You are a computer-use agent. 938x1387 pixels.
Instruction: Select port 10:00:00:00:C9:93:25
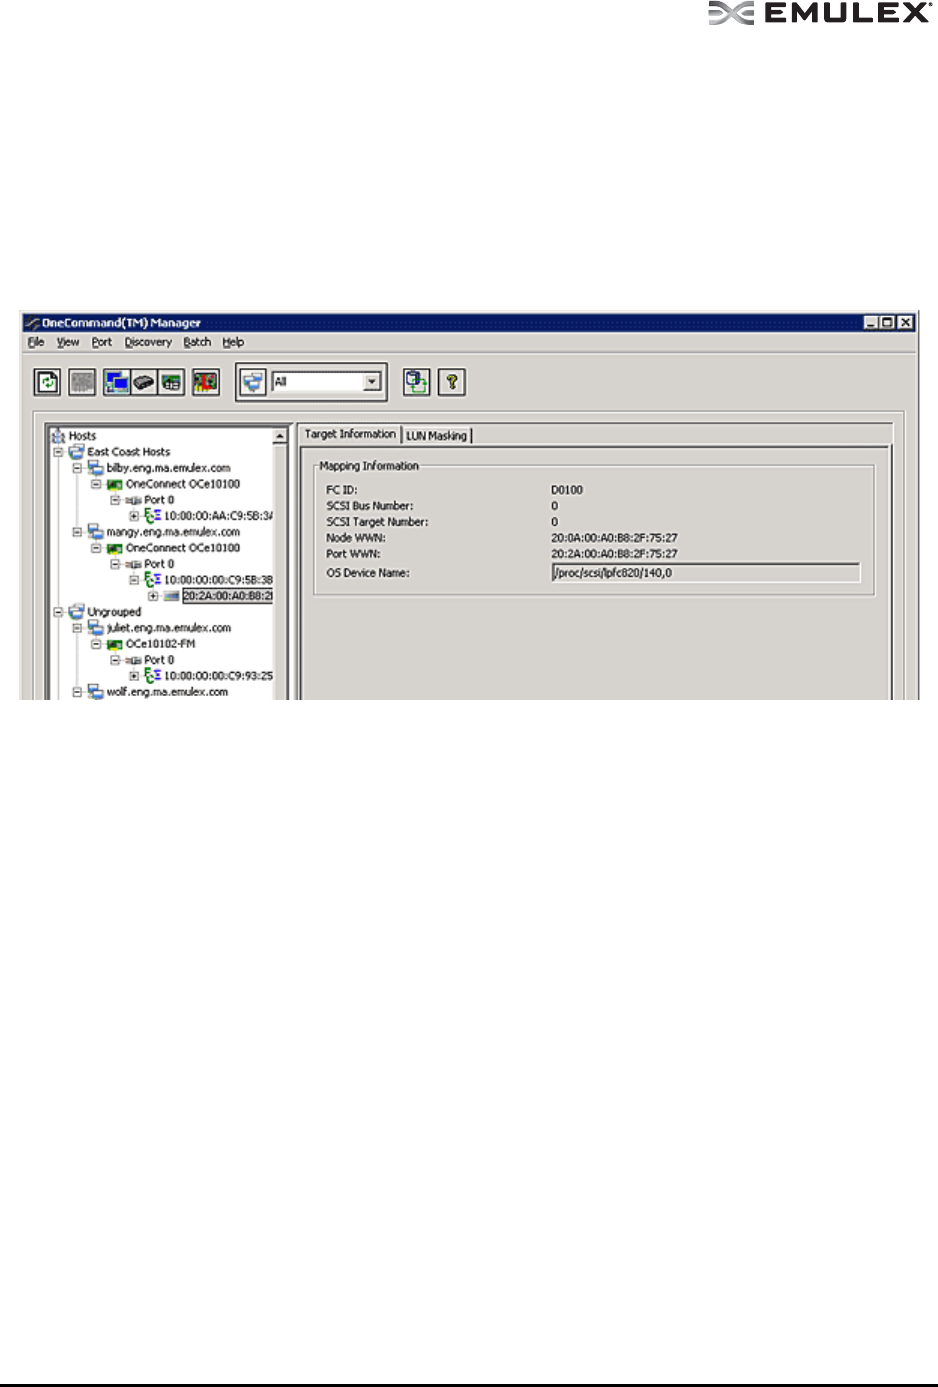click(218, 676)
